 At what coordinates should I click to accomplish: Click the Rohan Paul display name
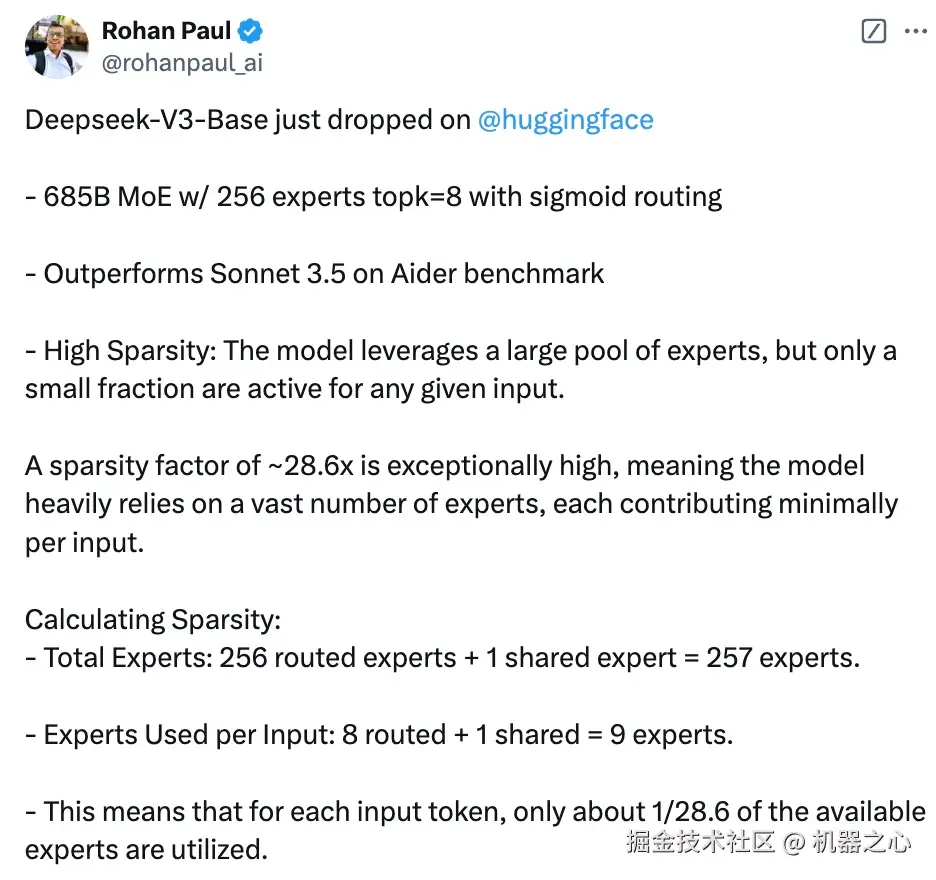(166, 30)
